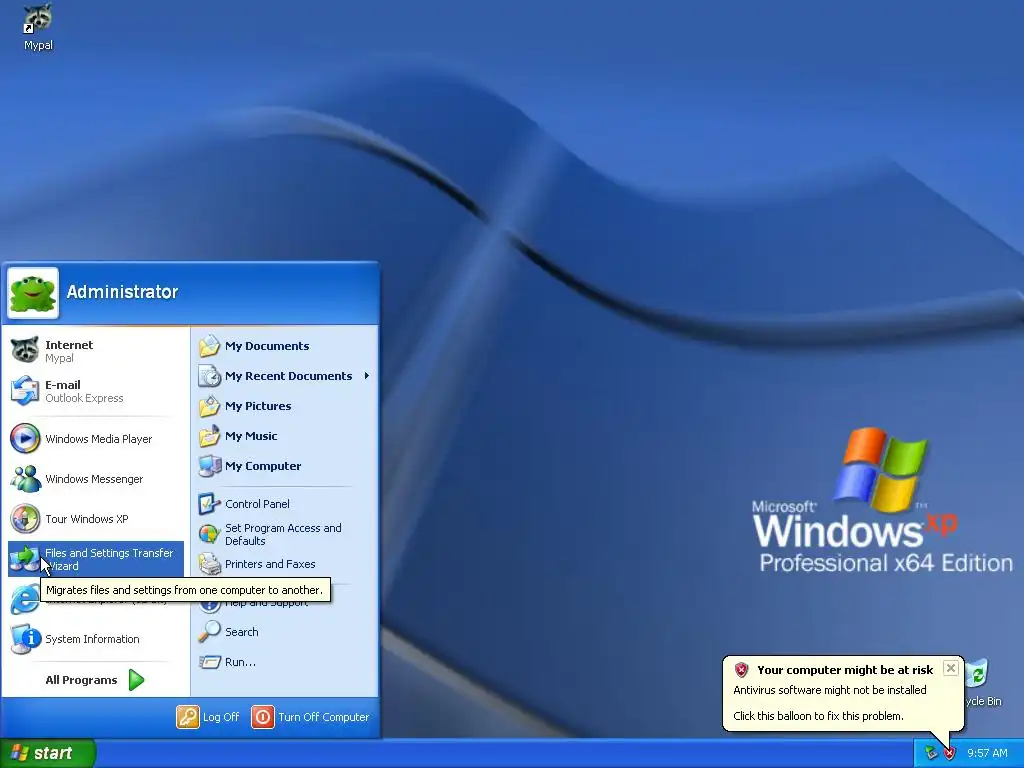
Task: Expand My Recent Documents submenu arrow
Action: (x=366, y=376)
